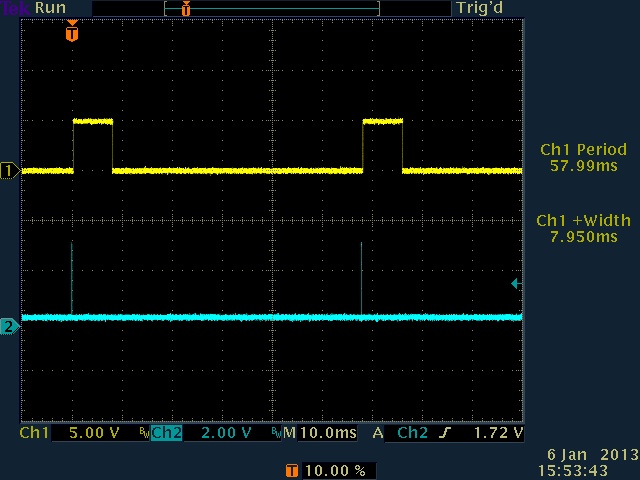Click the orange T icon beside 10.00 %
The width and height of the screenshot is (640, 480).
click(291, 471)
